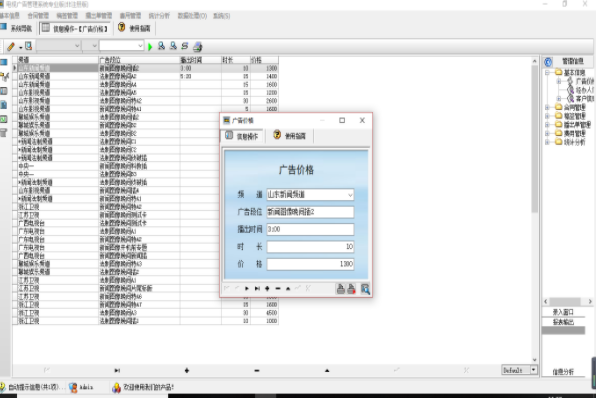
Task: Click the red-marked printer icon in the dialog footer
Action: click(351, 289)
